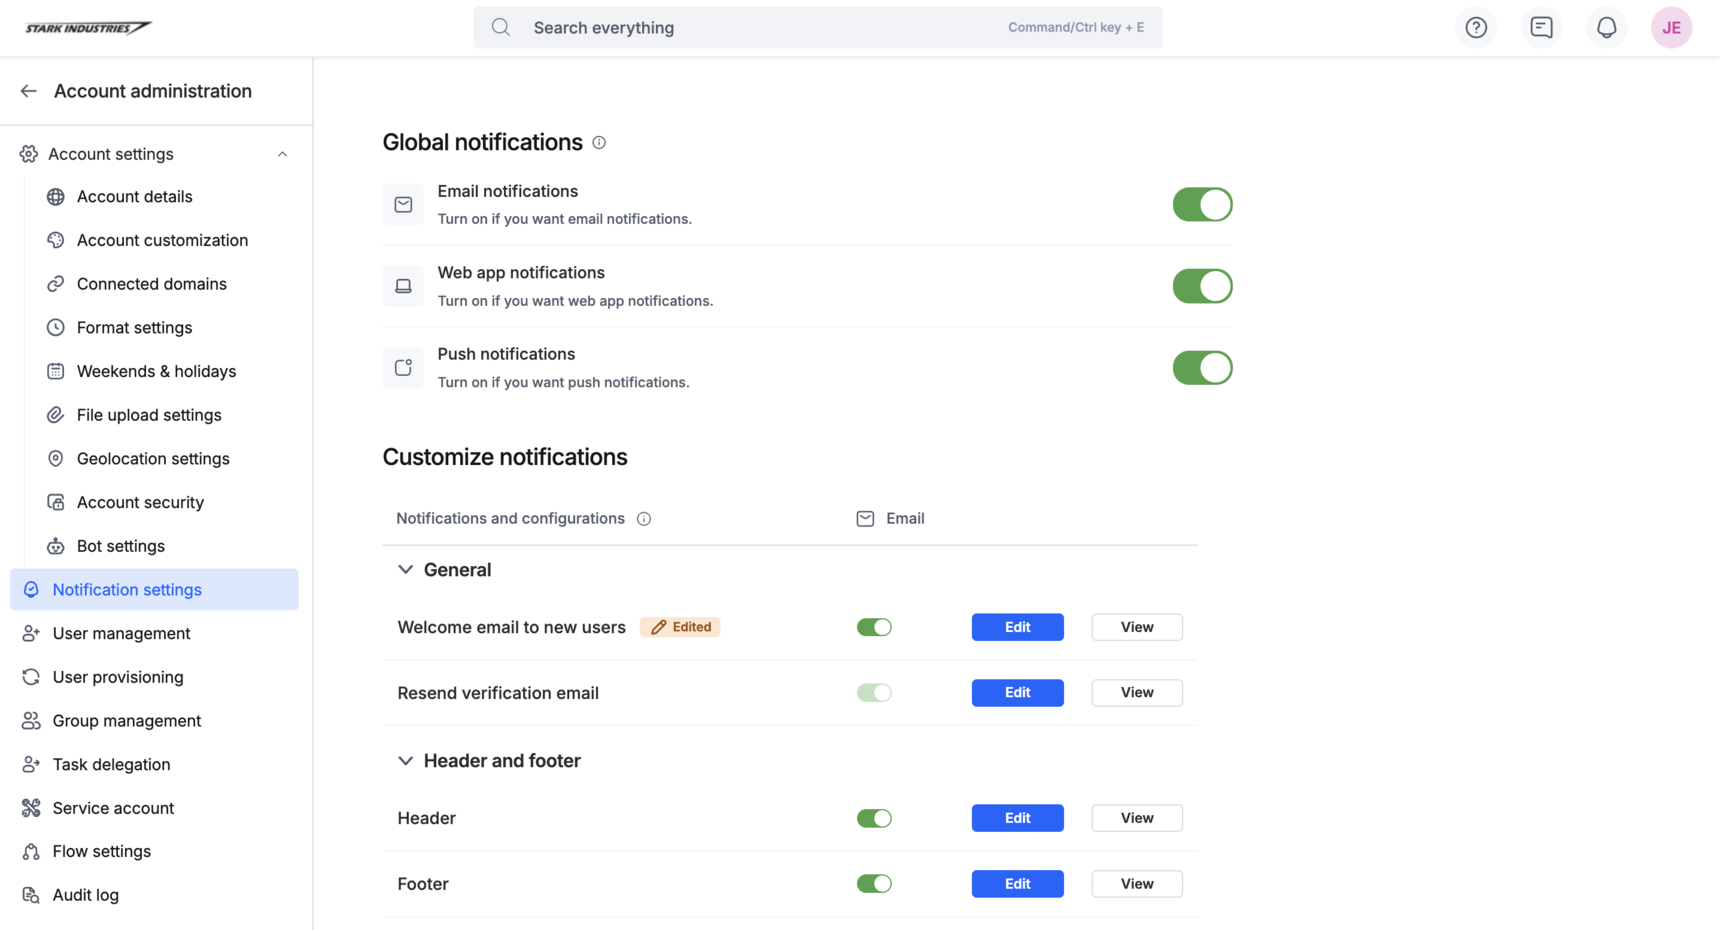Collapse the Account settings section chevron
The image size is (1720, 930).
click(282, 154)
